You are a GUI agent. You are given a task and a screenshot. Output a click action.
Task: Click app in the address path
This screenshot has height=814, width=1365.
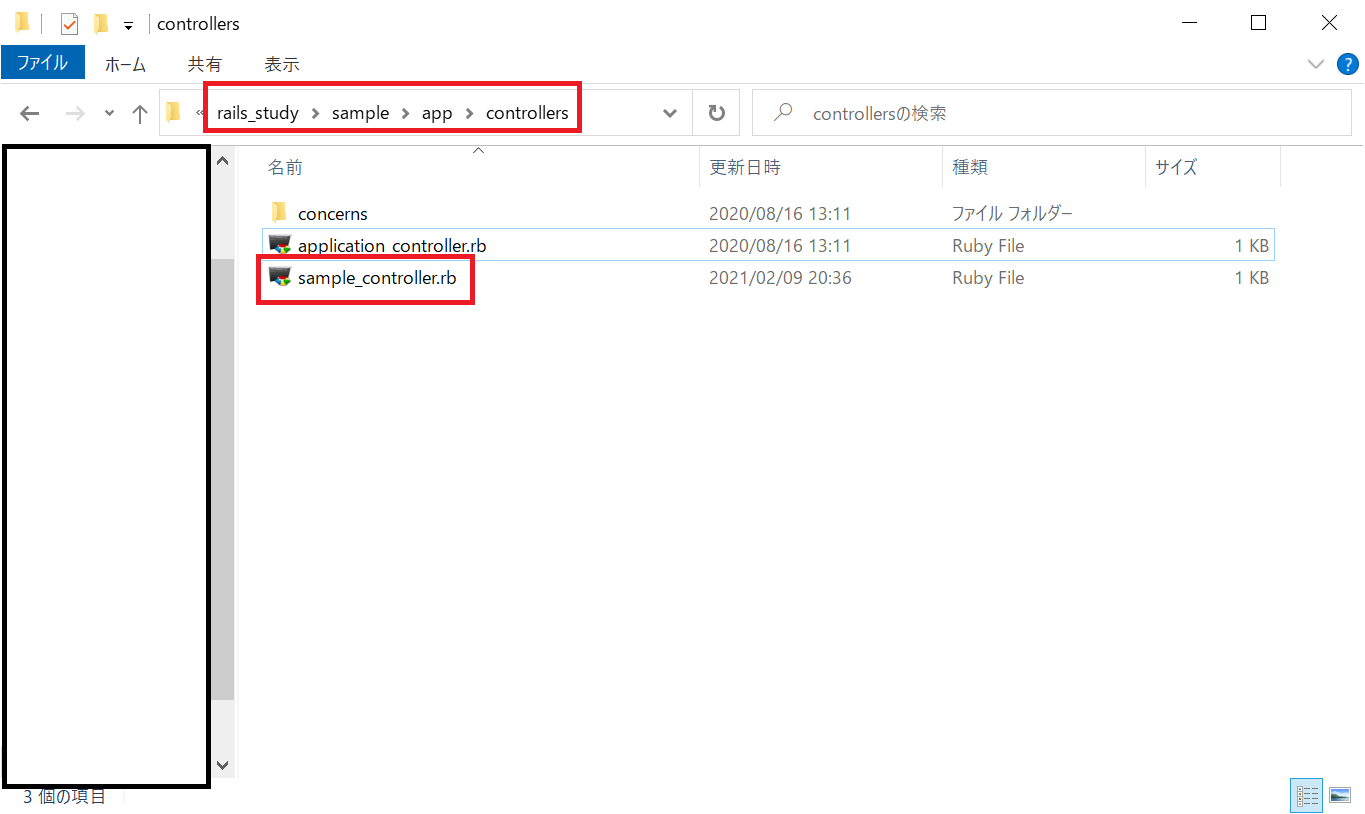point(437,113)
